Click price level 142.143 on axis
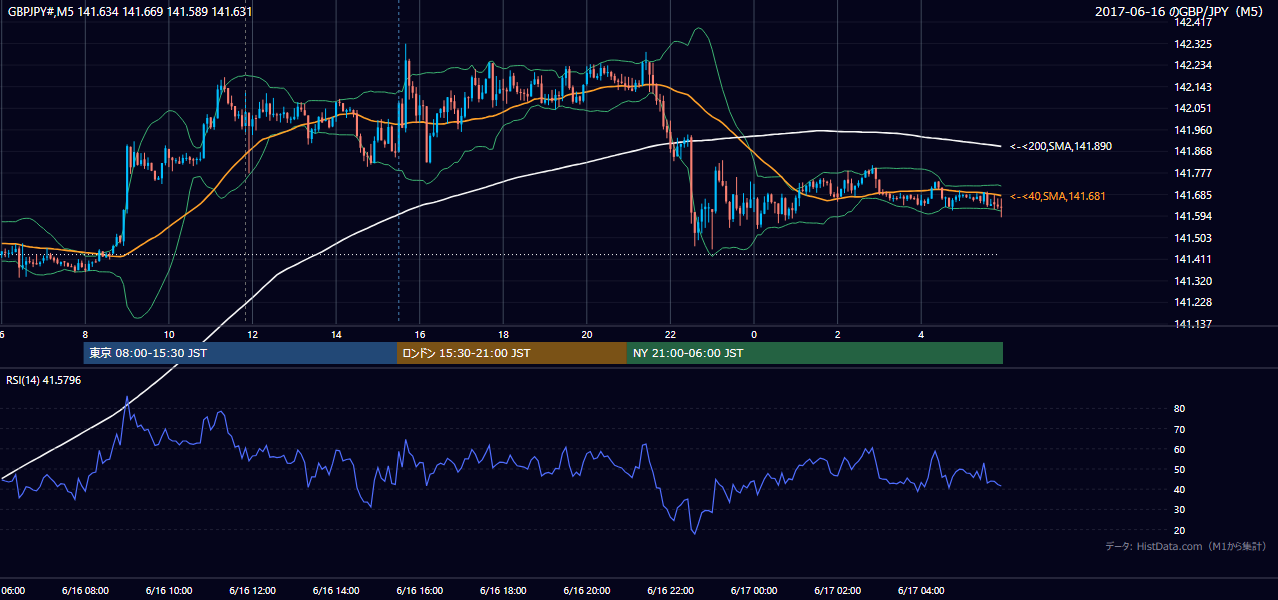This screenshot has width=1278, height=600. click(x=1193, y=88)
